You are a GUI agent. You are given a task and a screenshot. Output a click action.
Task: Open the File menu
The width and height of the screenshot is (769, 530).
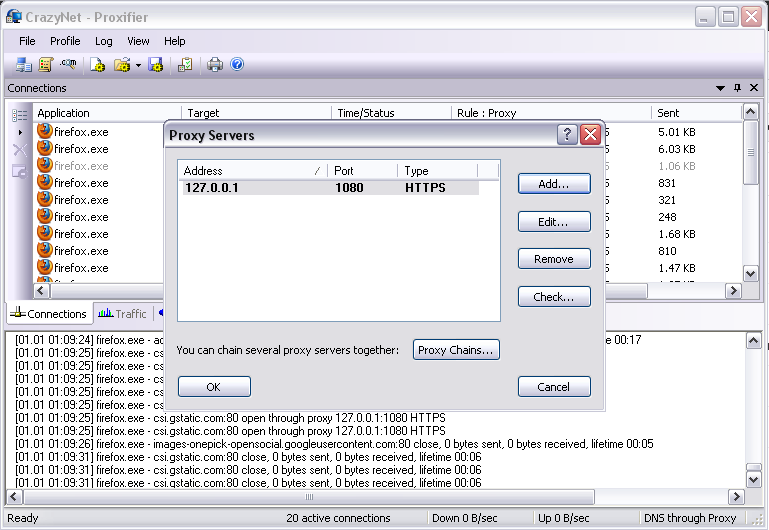pos(27,41)
